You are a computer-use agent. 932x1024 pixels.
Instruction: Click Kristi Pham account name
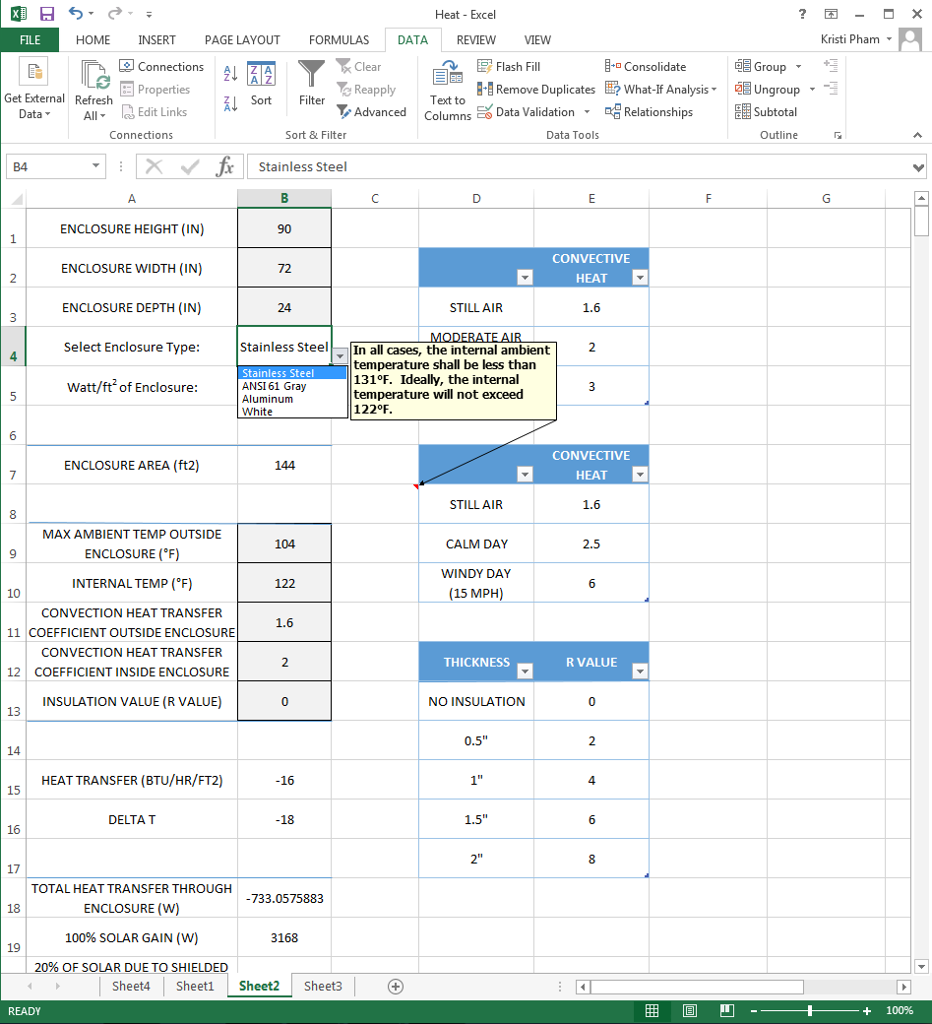[x=850, y=39]
